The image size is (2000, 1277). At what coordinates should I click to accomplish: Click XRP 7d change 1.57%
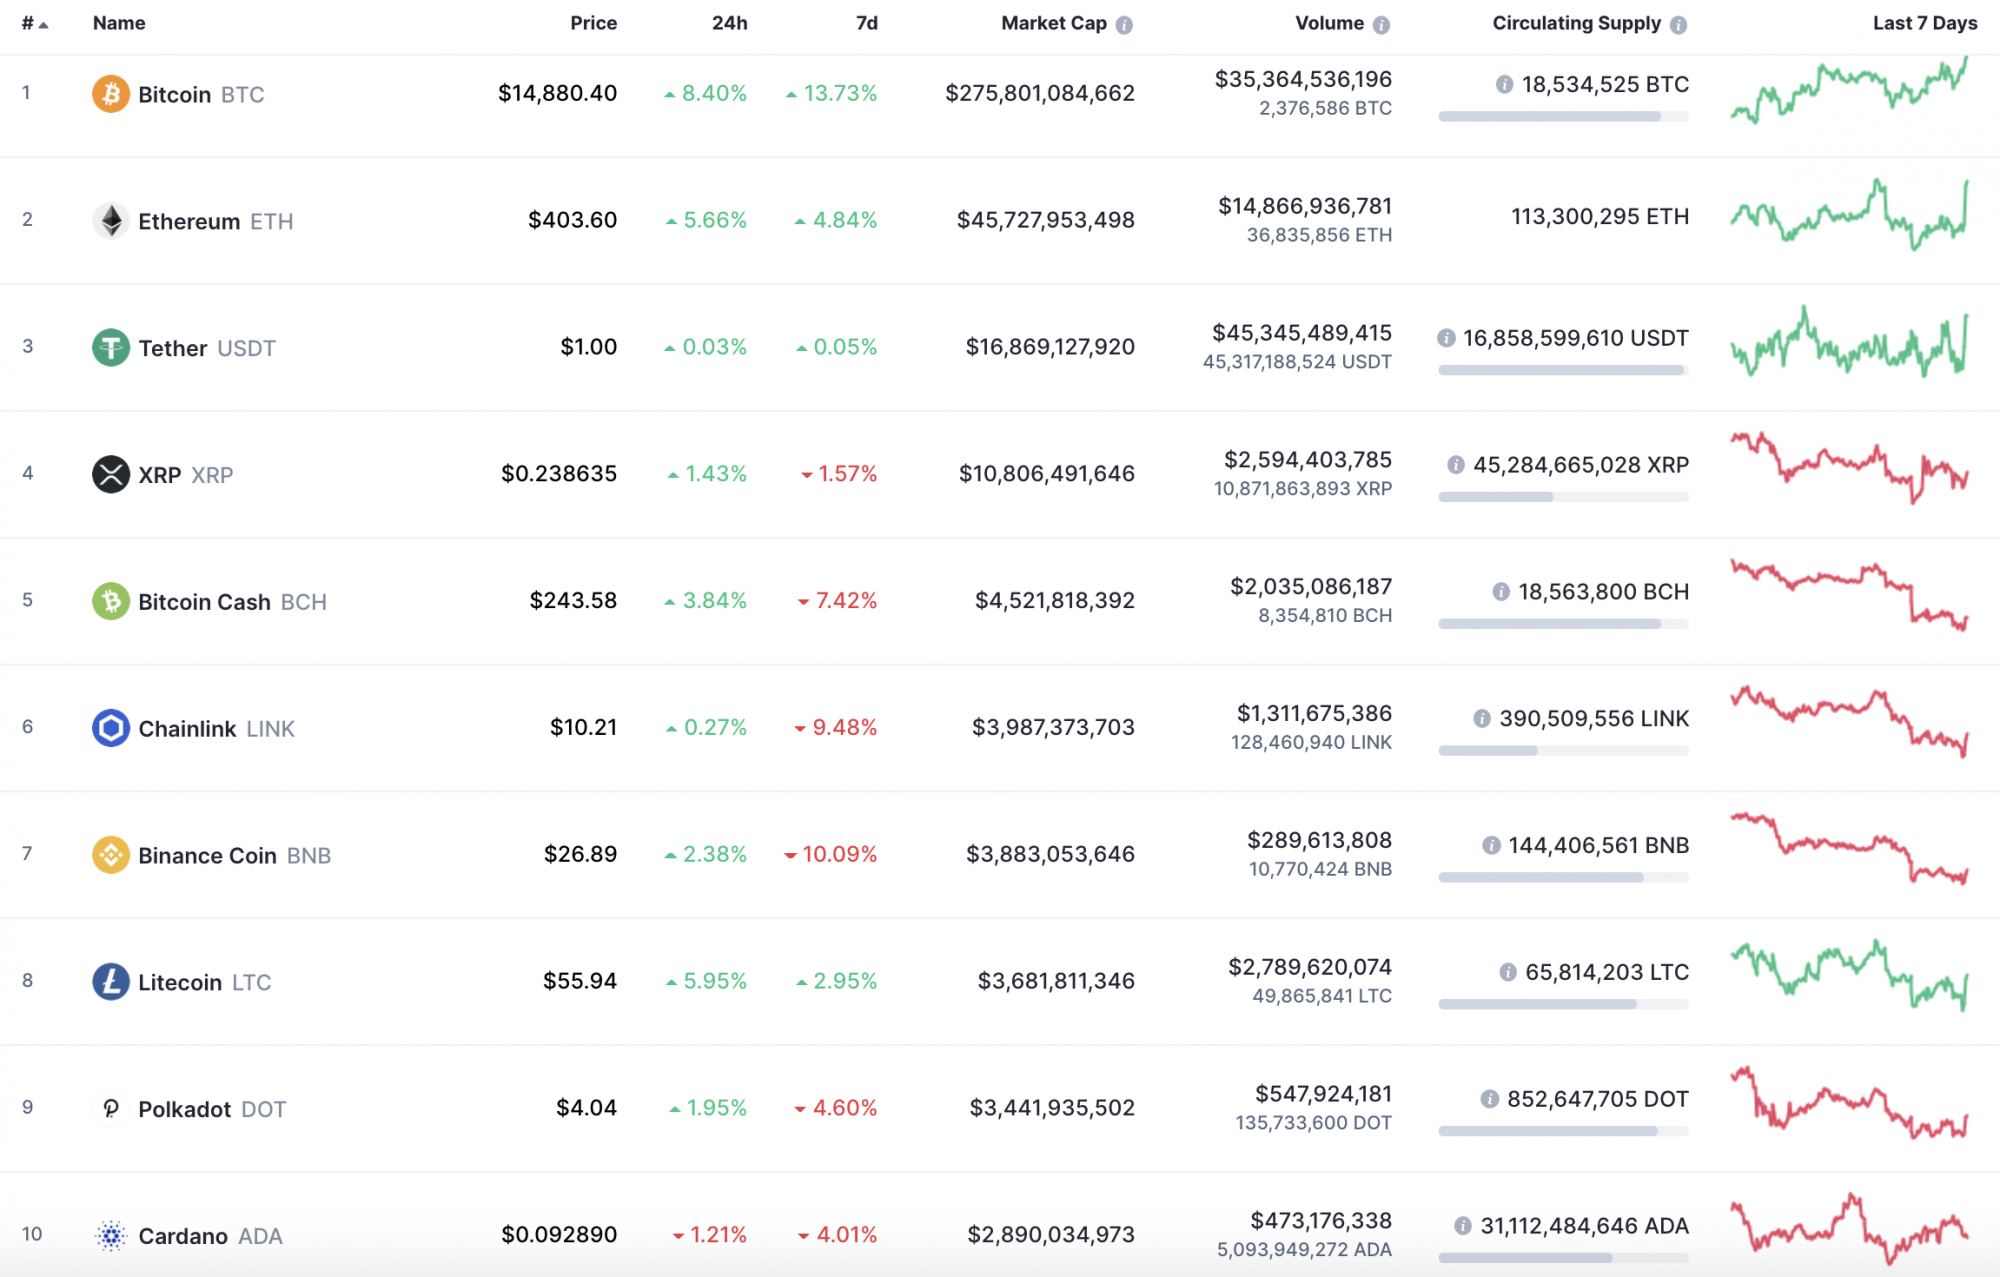pyautogui.click(x=839, y=474)
